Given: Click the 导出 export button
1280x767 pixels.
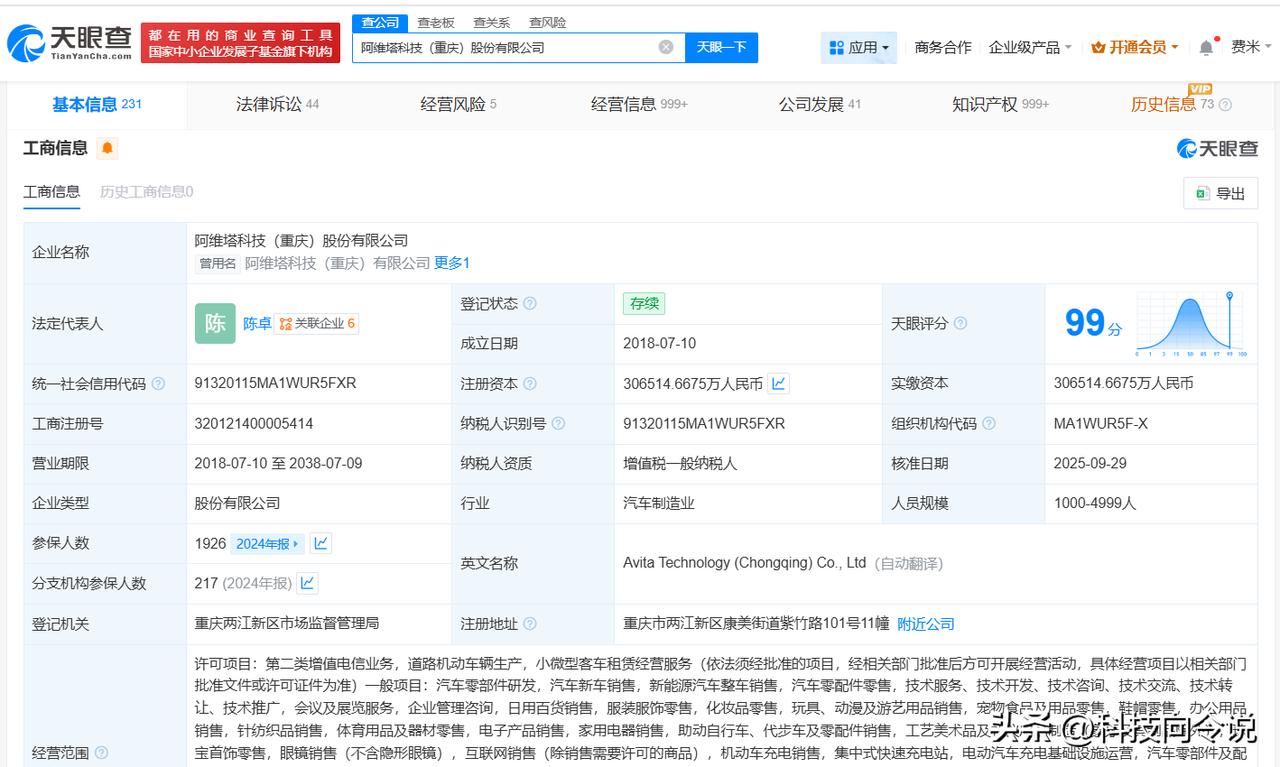Looking at the screenshot, I should click(x=1220, y=193).
